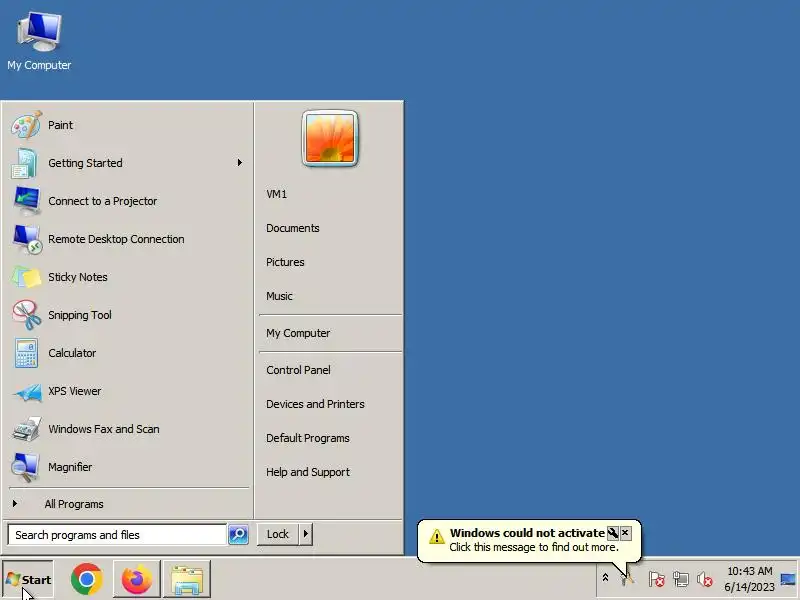Viewport: 800px width, 600px height.
Task: Open the VM1 user folder
Action: (x=277, y=194)
